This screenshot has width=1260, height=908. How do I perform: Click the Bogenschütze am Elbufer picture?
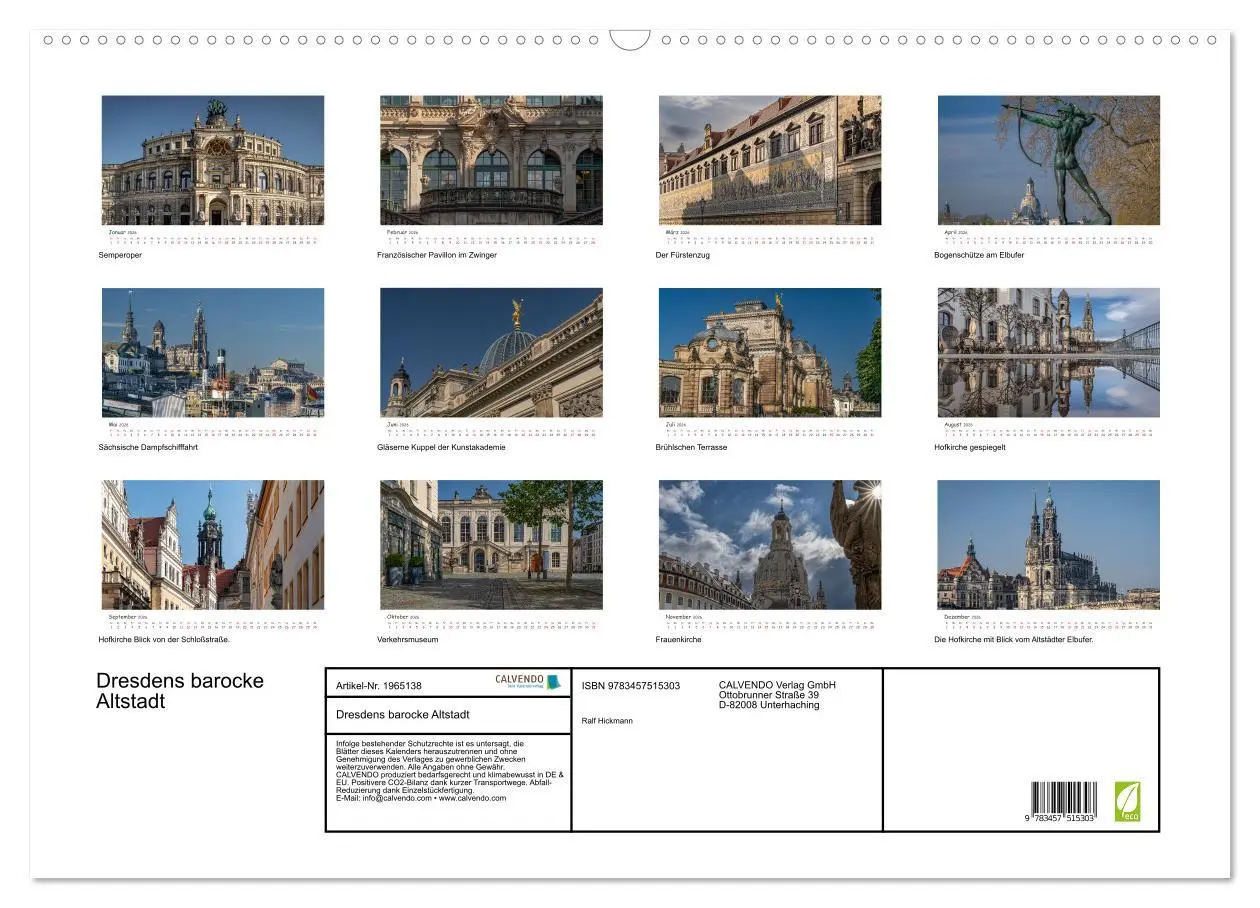pos(1048,160)
